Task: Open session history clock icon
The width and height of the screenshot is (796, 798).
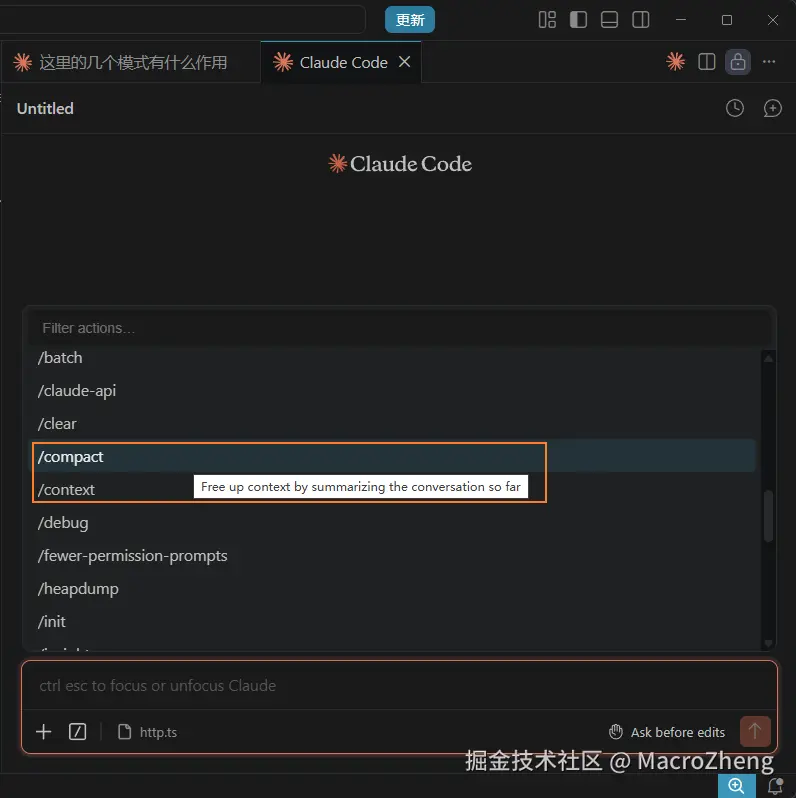Action: click(x=734, y=108)
